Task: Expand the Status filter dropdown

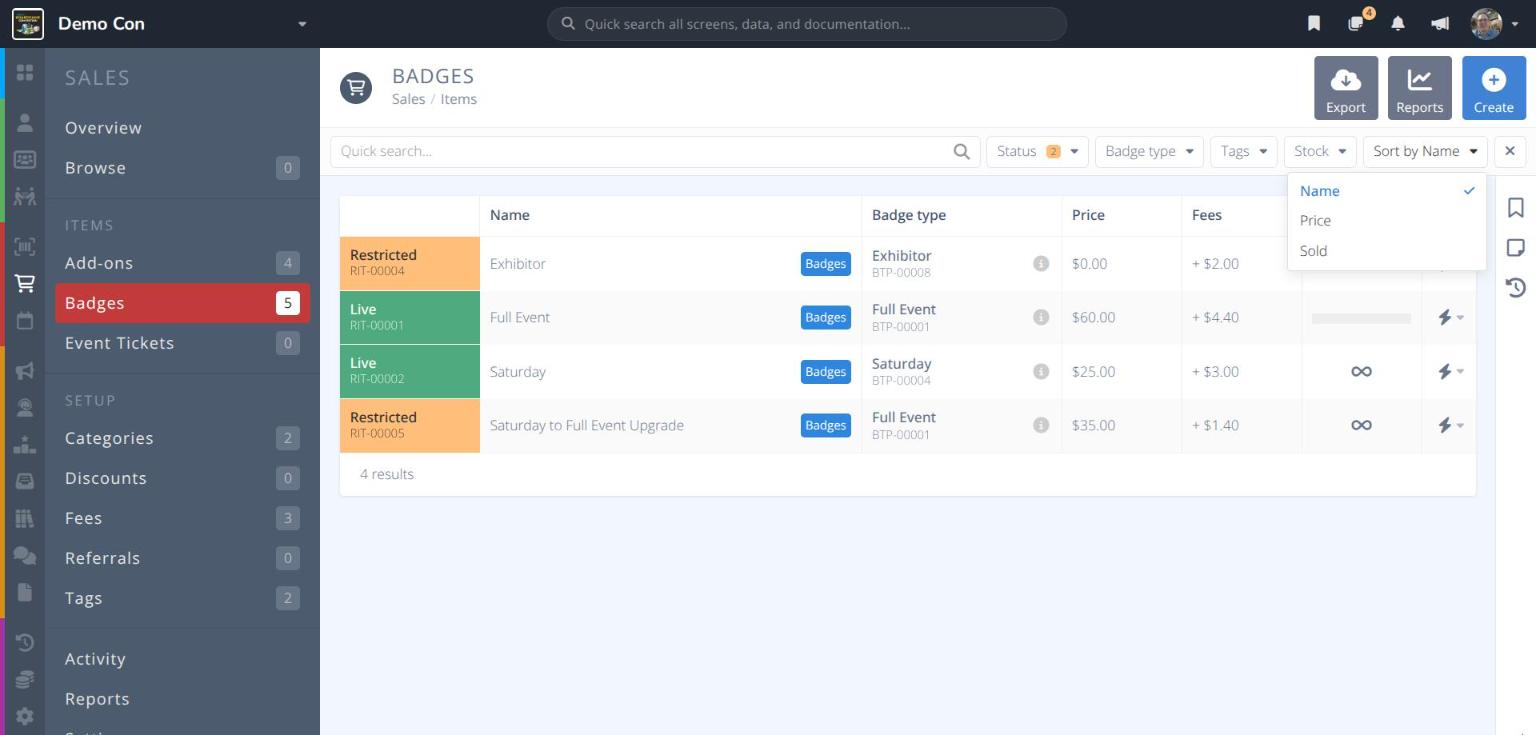Action: 1037,152
